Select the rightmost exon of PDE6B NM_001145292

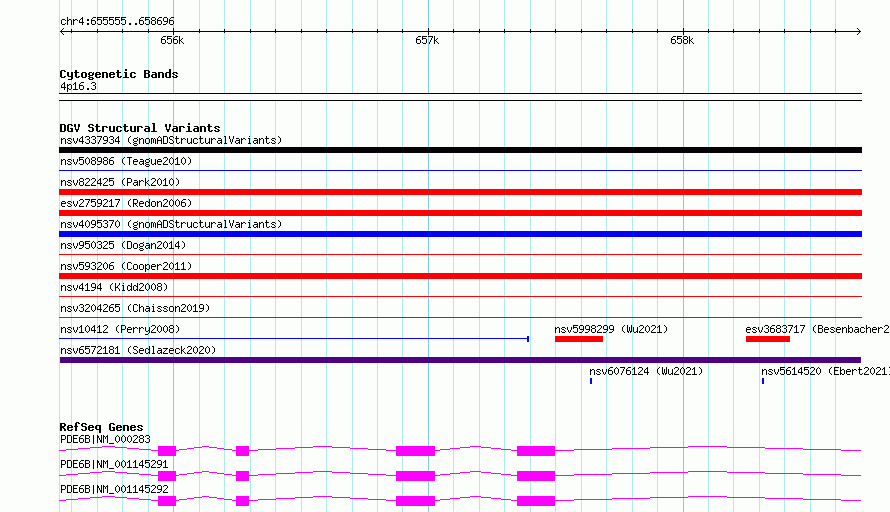[x=536, y=501]
